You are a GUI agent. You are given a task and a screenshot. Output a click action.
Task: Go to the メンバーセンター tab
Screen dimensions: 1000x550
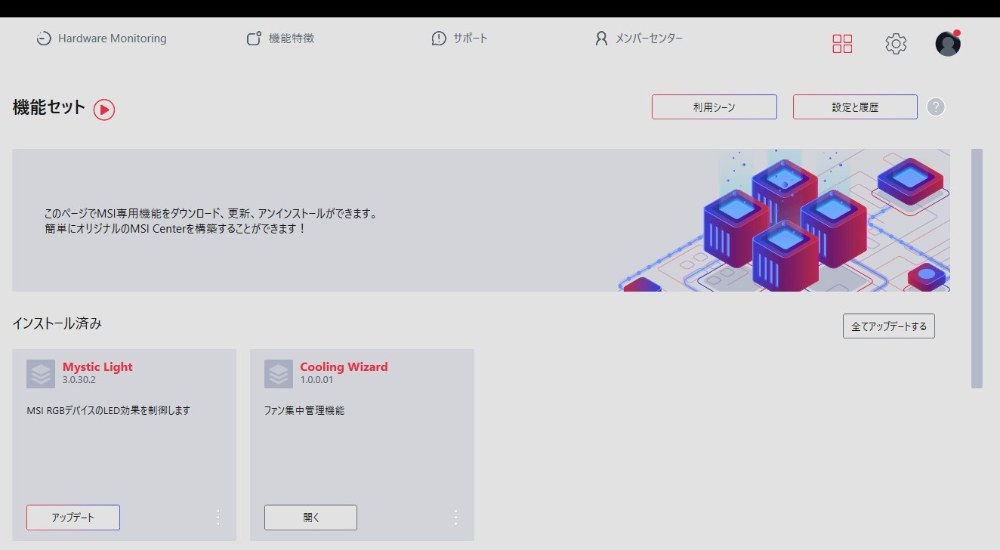pyautogui.click(x=638, y=38)
